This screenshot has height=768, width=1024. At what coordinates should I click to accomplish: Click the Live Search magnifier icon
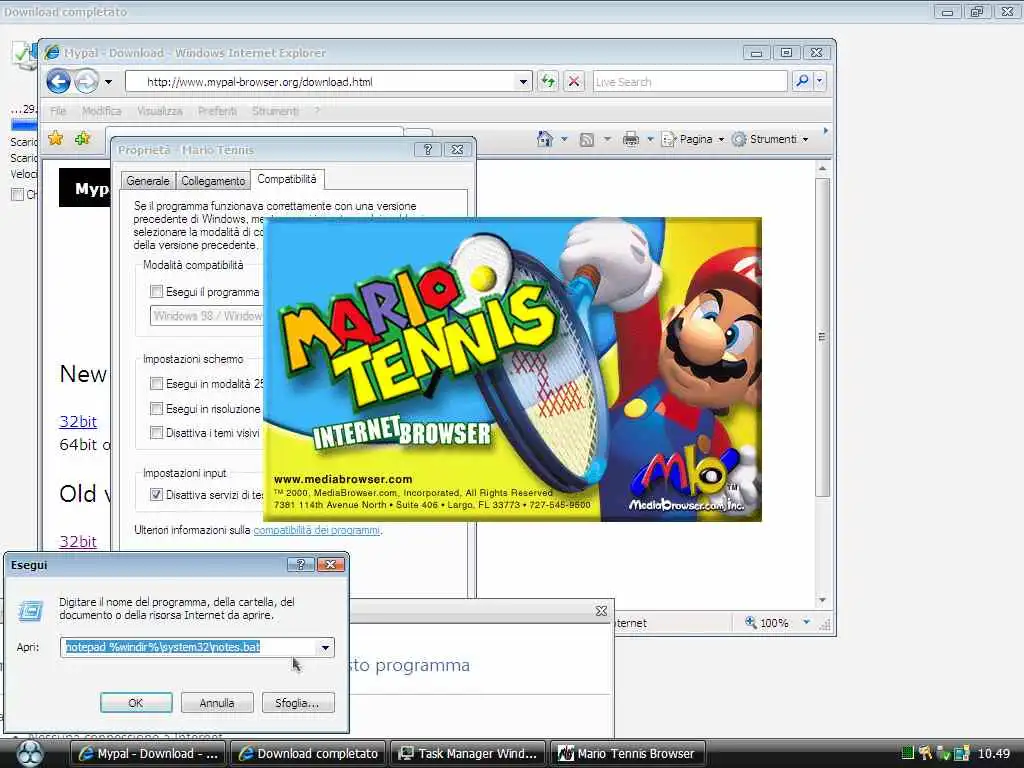pos(801,81)
